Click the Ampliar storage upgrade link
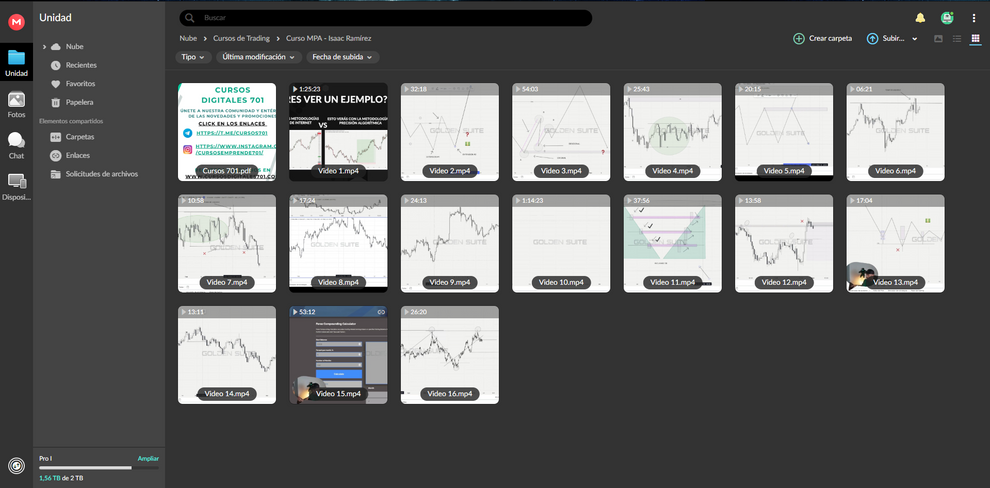 point(147,458)
